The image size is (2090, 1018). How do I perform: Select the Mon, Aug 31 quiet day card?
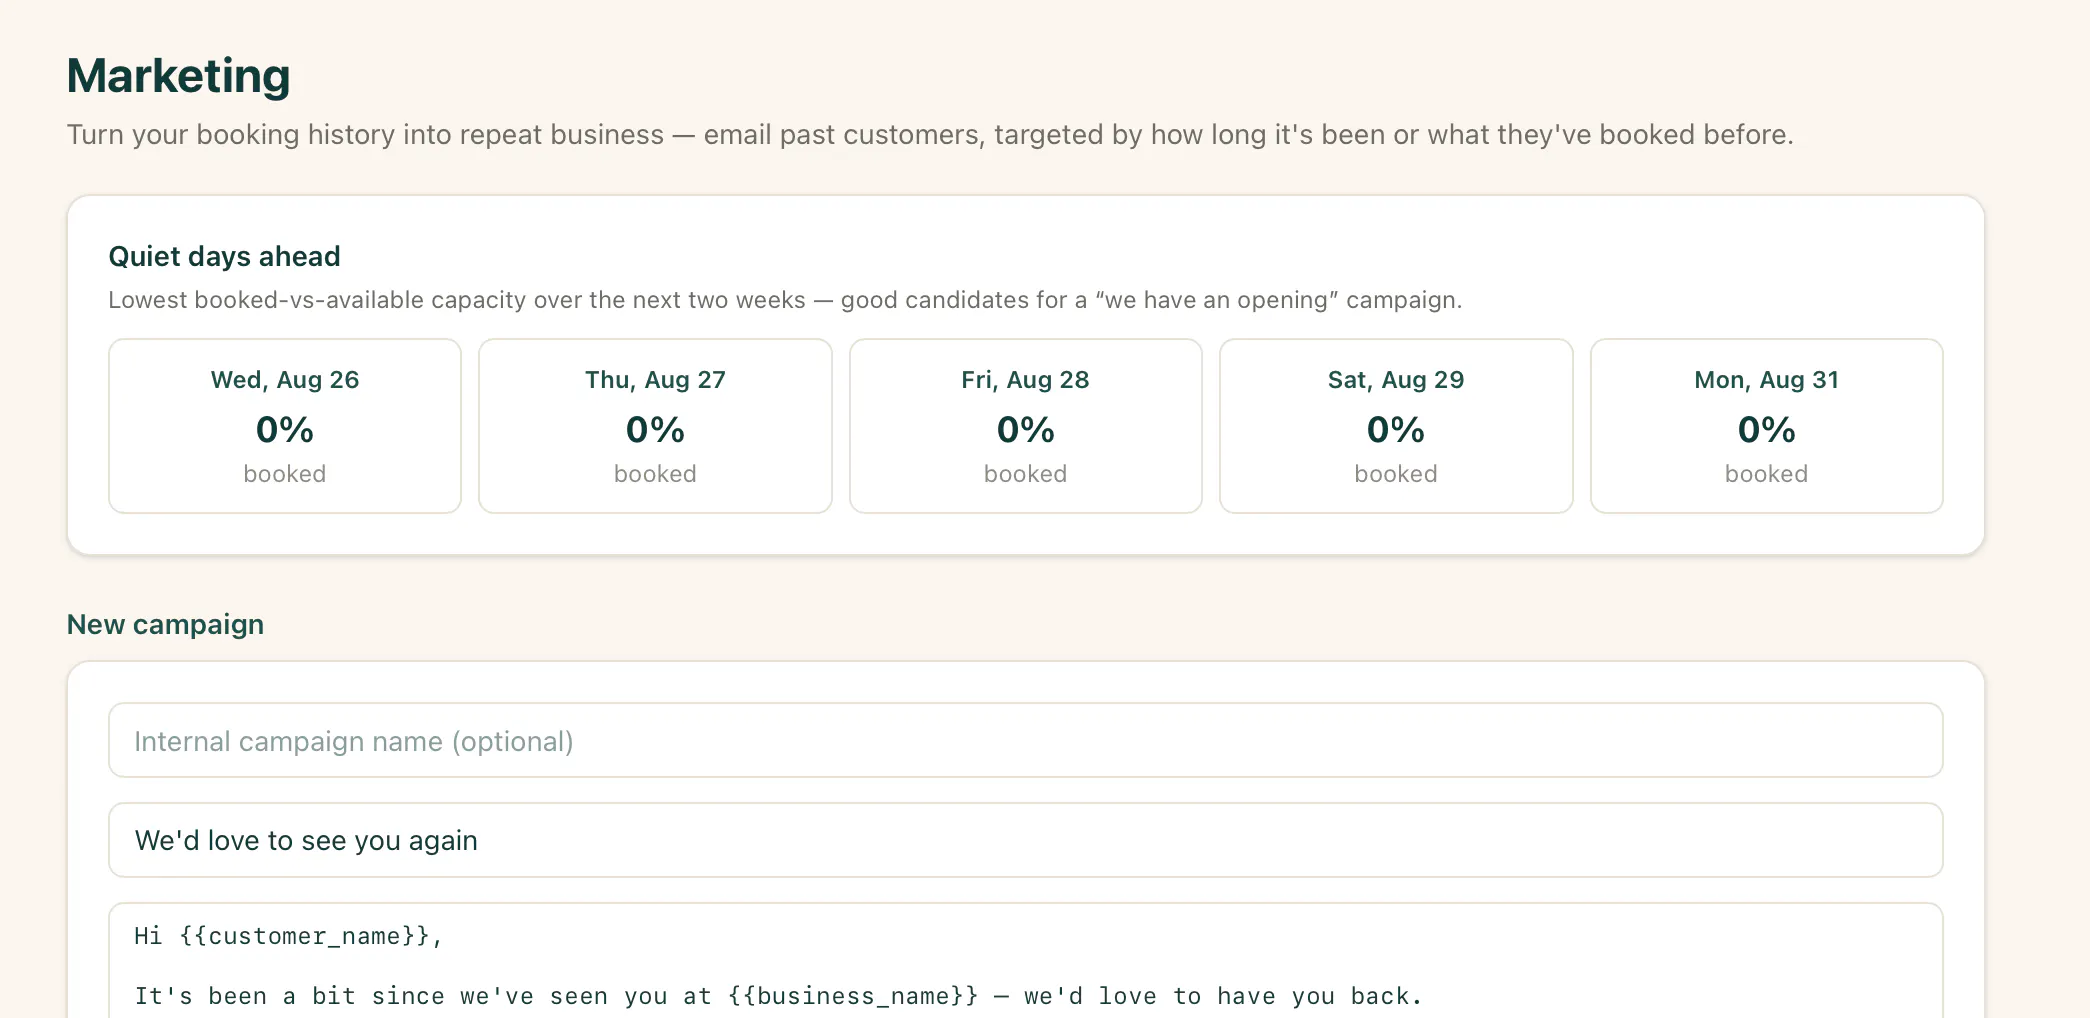click(x=1767, y=426)
